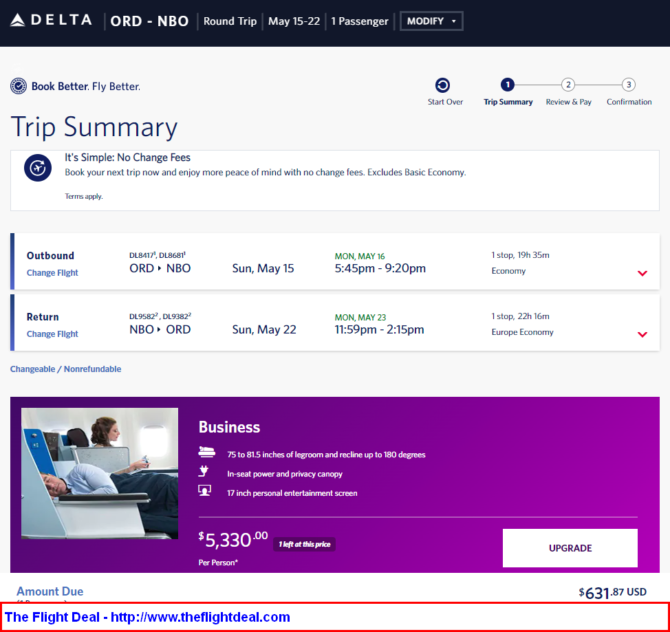
Task: Click the $631.87 USD amount due
Action: 612,593
